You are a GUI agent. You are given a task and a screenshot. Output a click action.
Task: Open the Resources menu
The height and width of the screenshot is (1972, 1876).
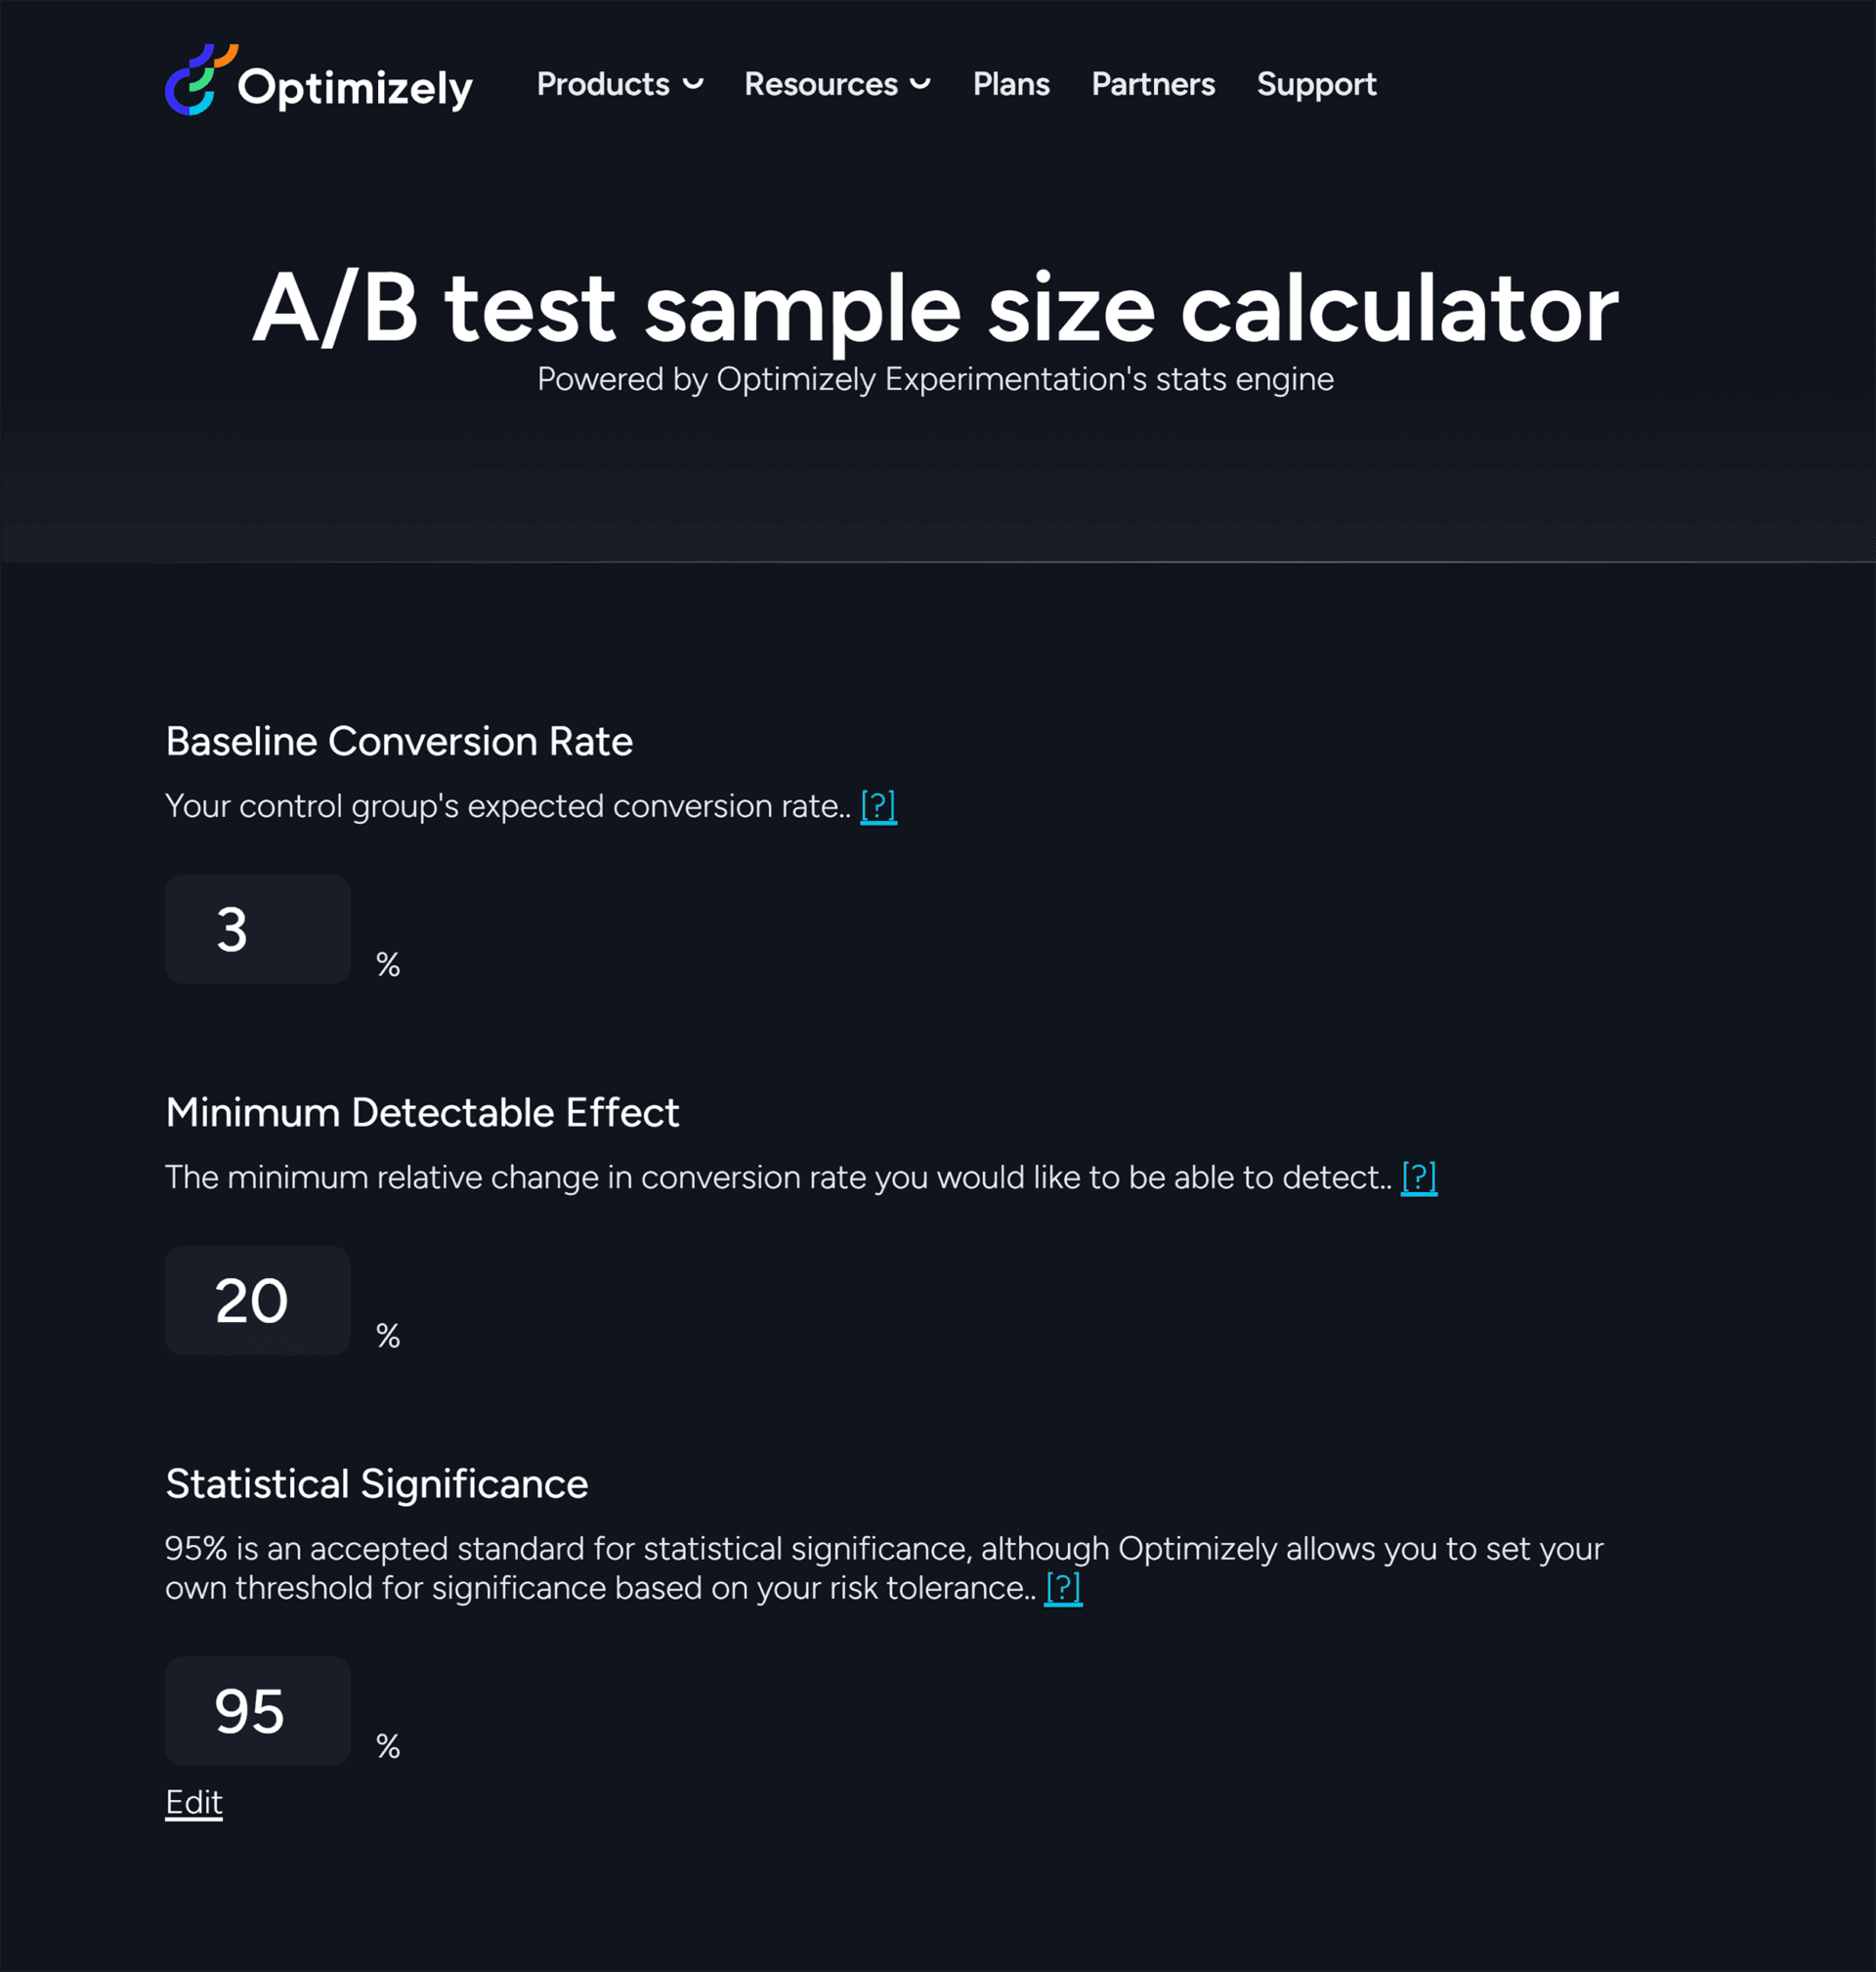820,84
